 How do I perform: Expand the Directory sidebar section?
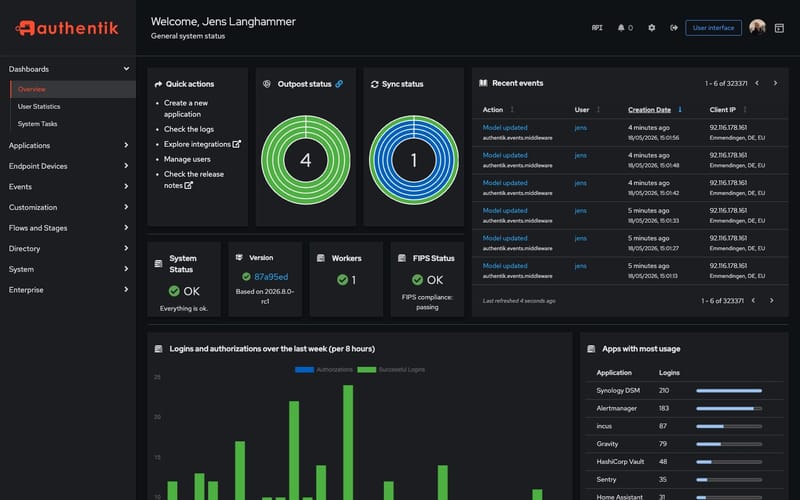[68, 248]
